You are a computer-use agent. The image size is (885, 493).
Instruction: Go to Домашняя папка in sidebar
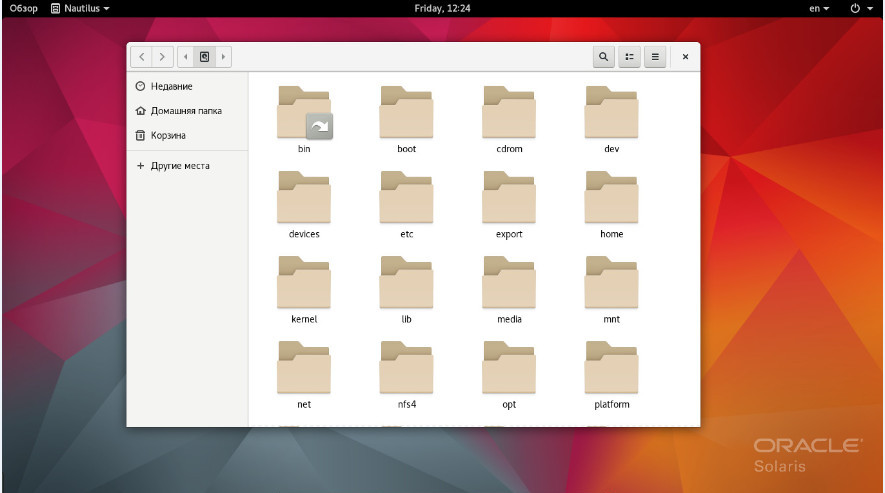(x=187, y=111)
